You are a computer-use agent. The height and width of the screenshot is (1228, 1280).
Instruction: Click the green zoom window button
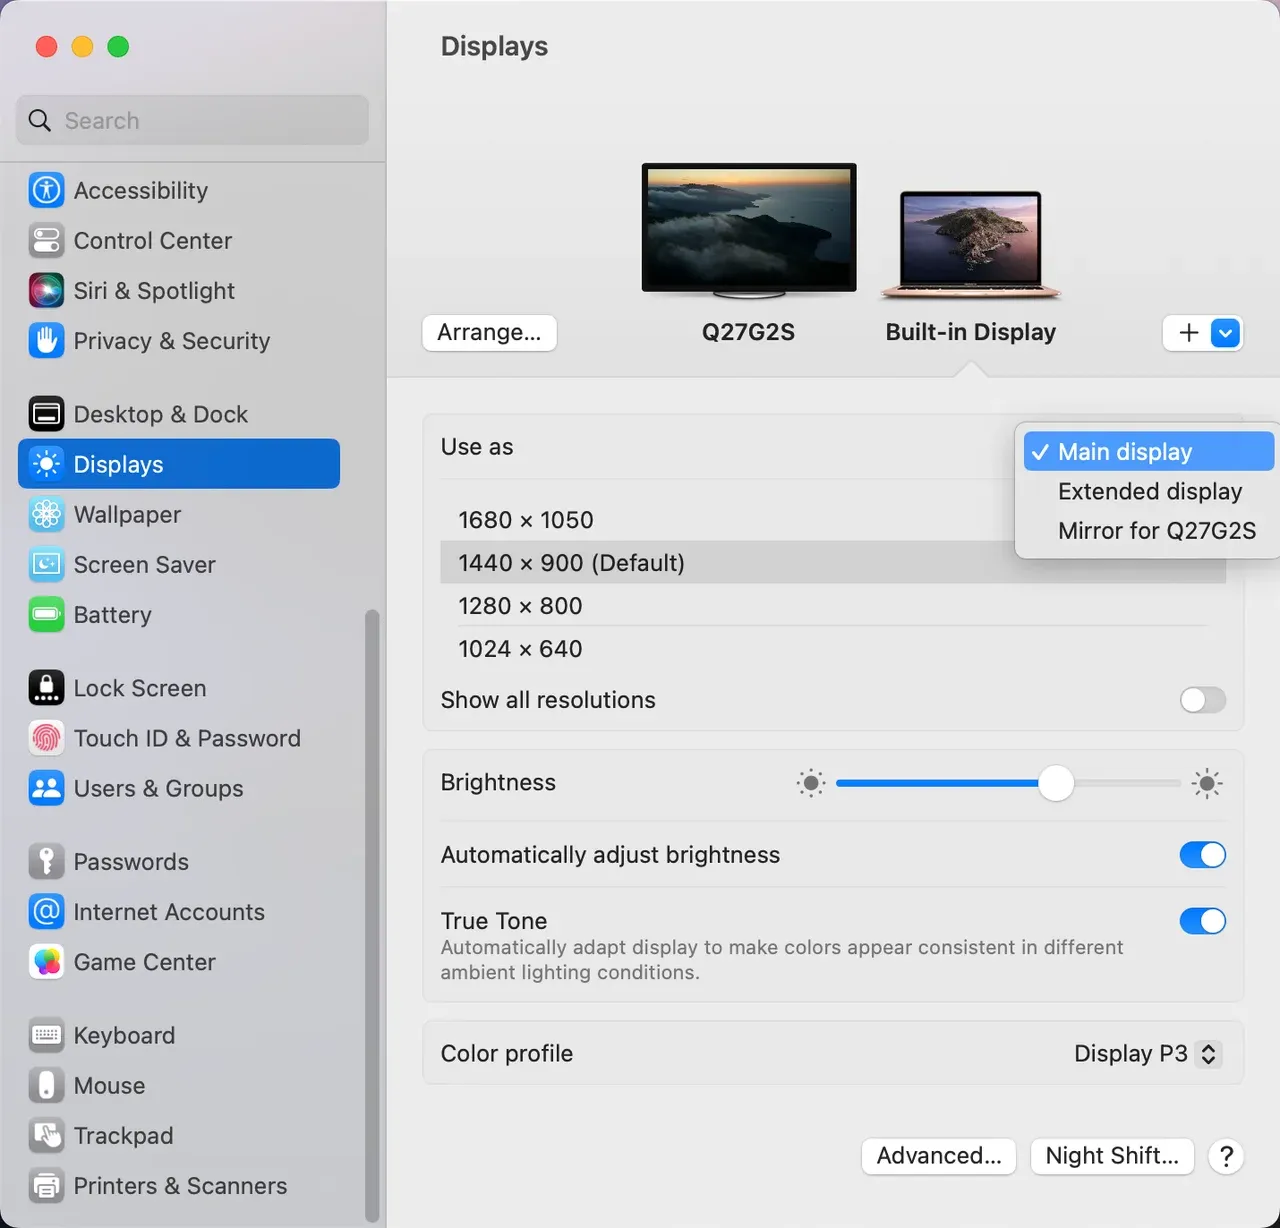pos(118,46)
